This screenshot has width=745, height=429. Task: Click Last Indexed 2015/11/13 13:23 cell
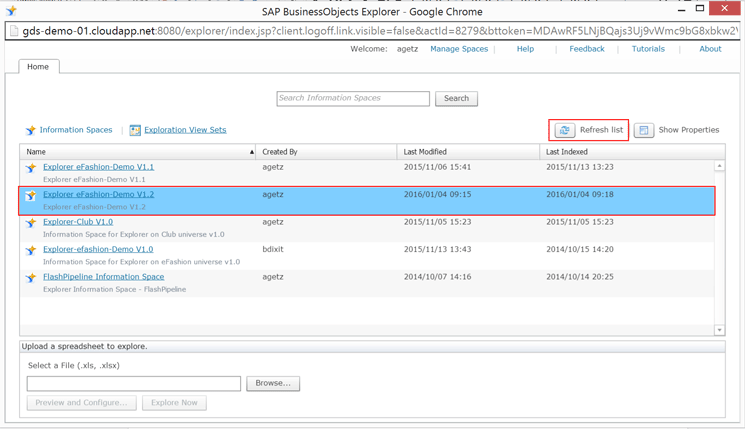click(x=580, y=167)
